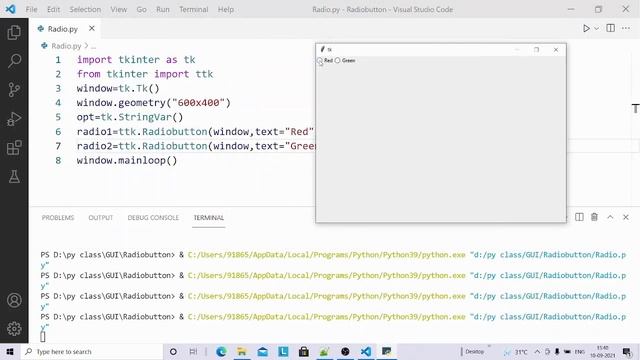Open the View menu

118,9
